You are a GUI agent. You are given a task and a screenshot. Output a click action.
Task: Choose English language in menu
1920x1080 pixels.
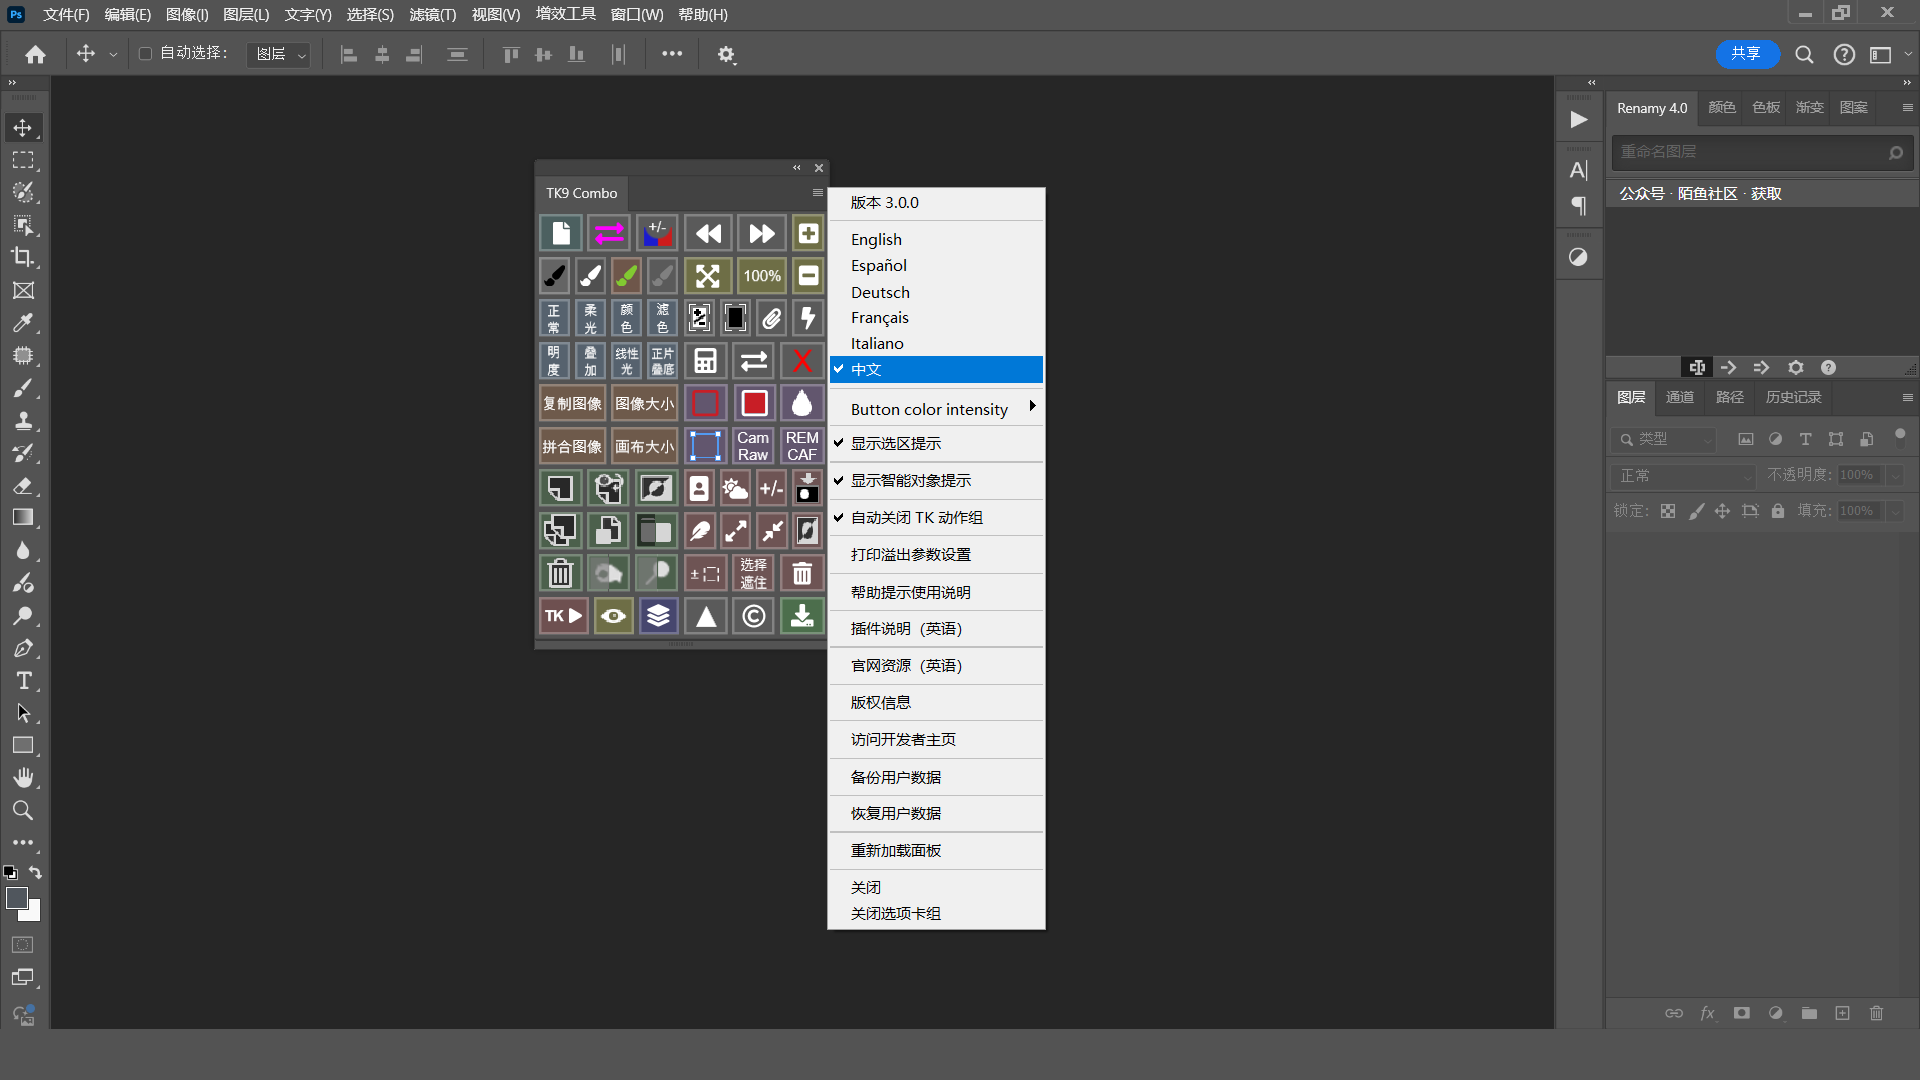[x=876, y=239]
